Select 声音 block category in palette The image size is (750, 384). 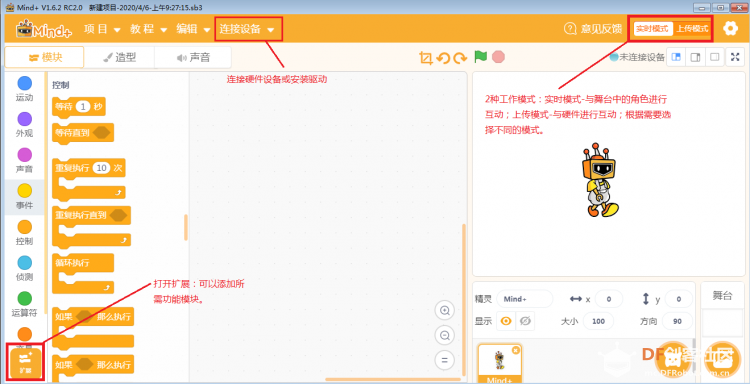click(24, 161)
